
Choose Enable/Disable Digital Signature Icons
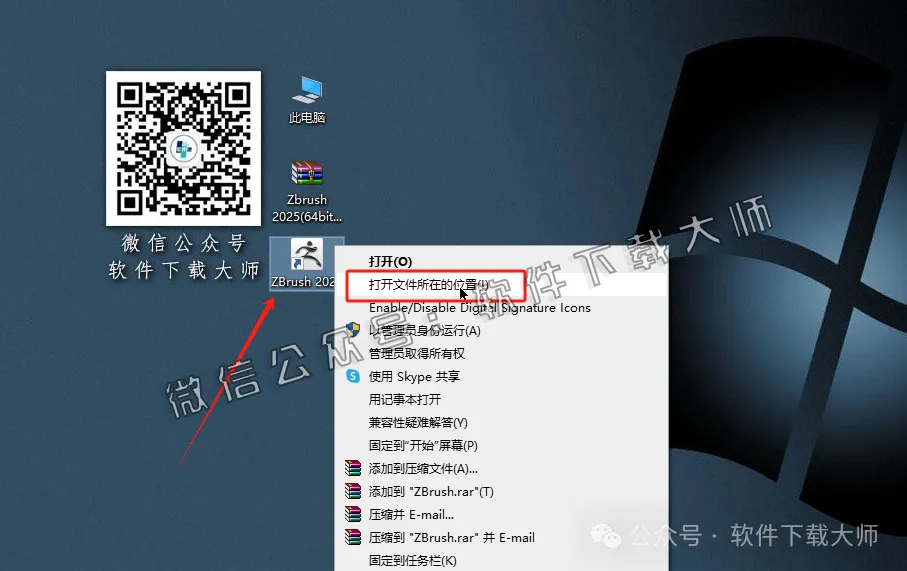[502, 308]
